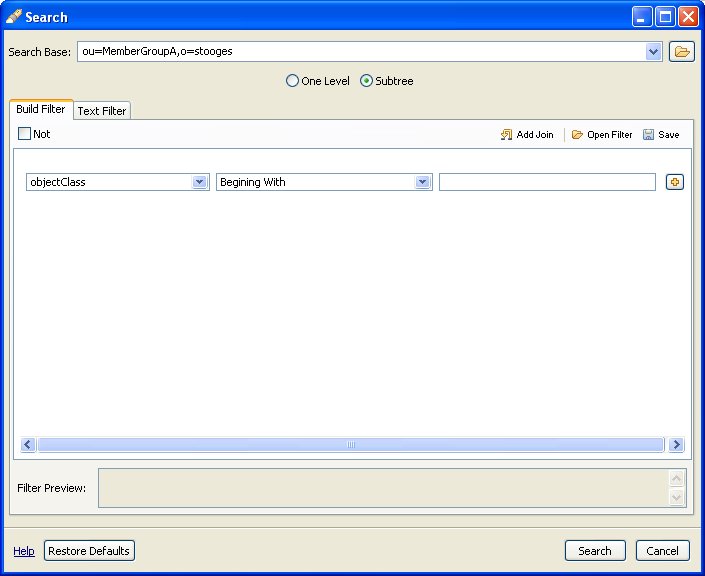Click the add filter row plus icon

click(x=675, y=182)
